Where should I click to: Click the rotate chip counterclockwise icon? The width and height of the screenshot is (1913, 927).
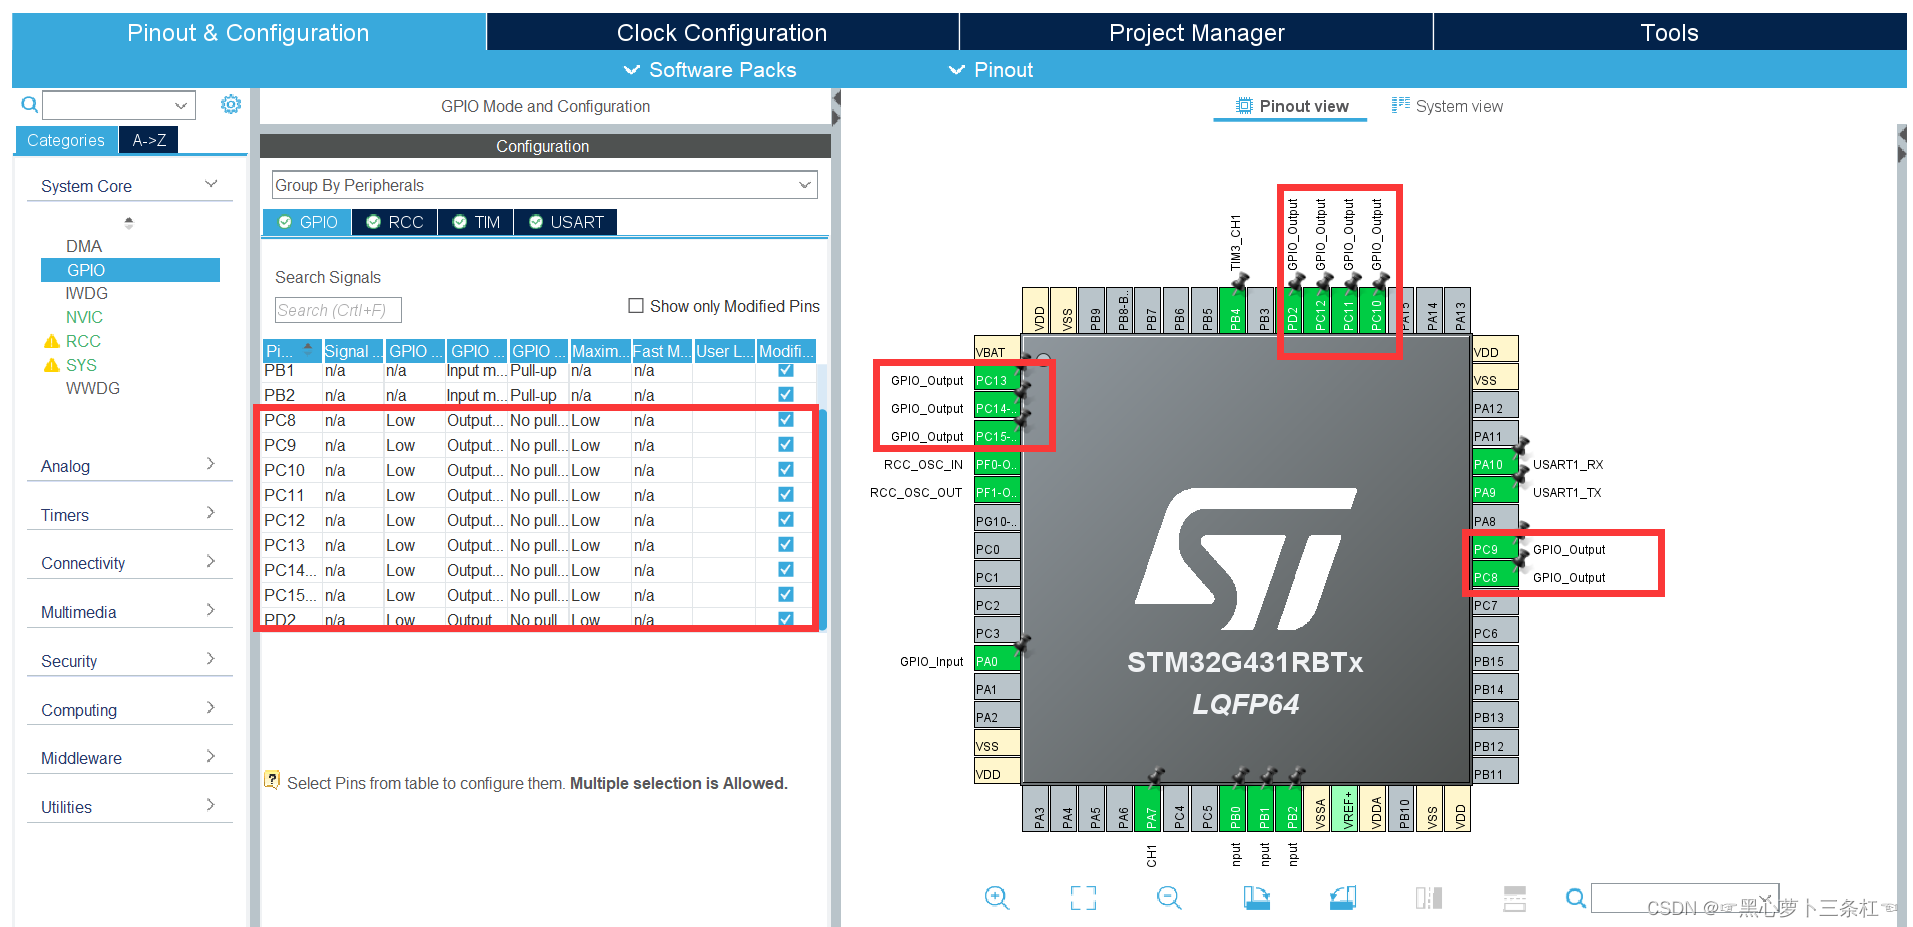click(1343, 898)
